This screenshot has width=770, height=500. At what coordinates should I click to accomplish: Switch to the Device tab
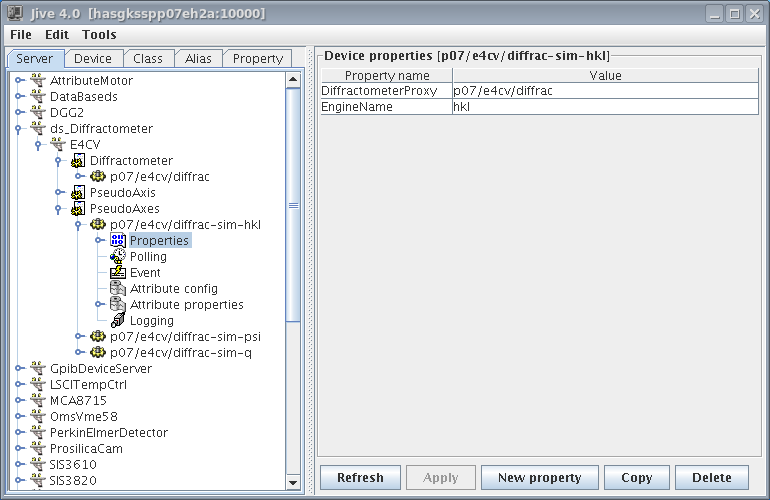(93, 58)
